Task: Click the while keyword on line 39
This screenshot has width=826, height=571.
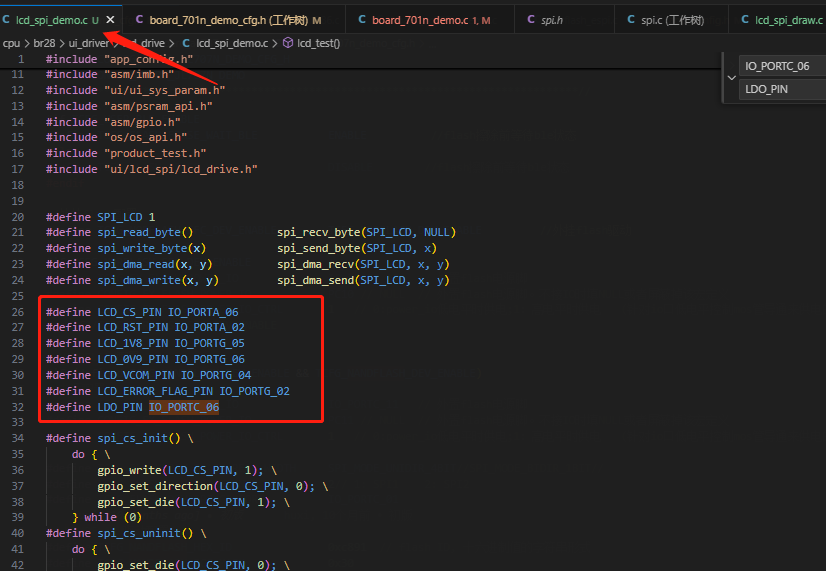Action: click(101, 517)
